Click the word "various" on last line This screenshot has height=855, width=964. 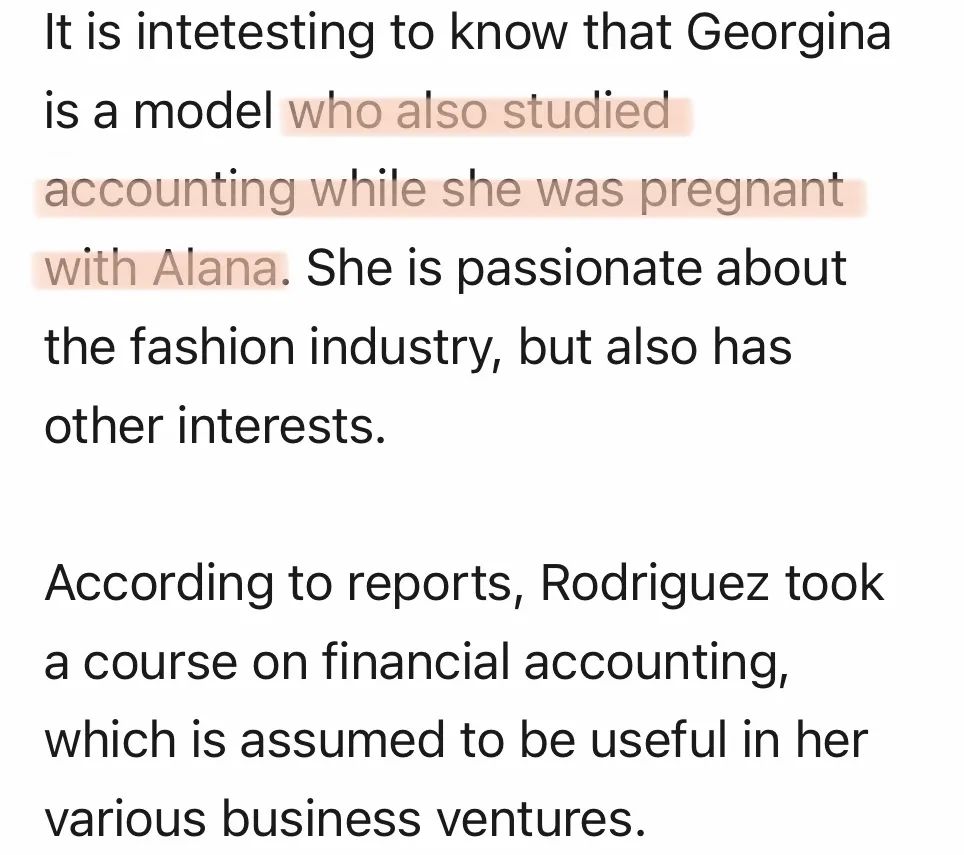[126, 819]
